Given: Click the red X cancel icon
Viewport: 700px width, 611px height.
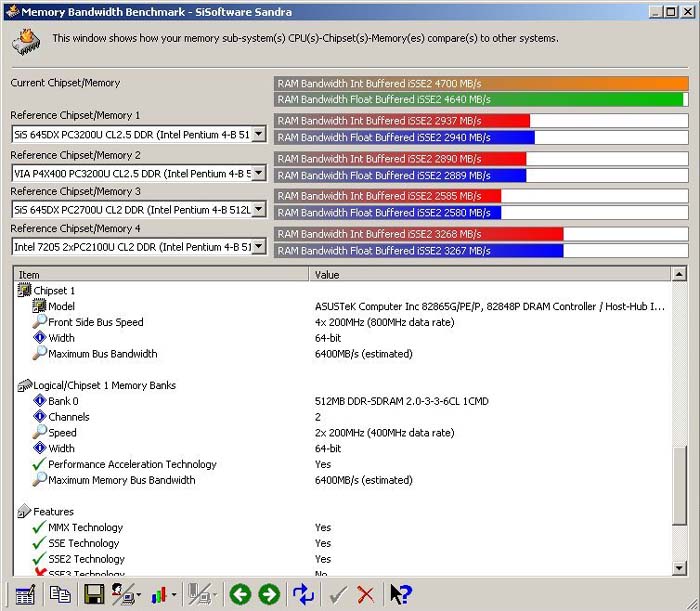Looking at the screenshot, I should (x=366, y=594).
